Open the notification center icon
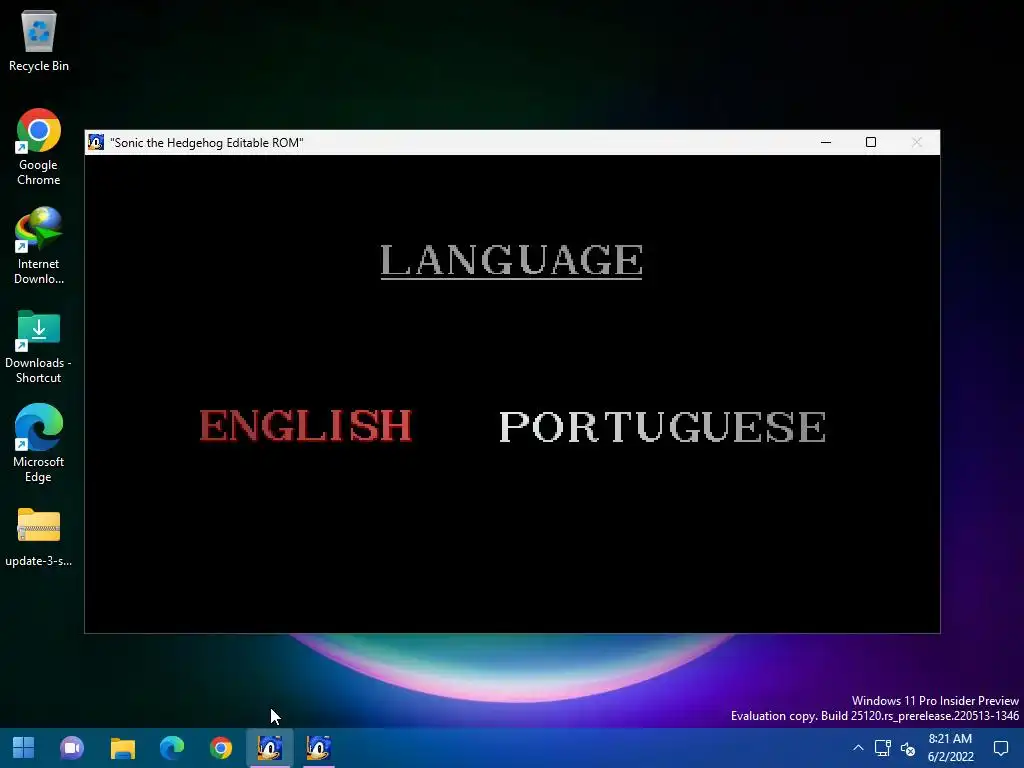This screenshot has width=1024, height=768. coord(1000,748)
